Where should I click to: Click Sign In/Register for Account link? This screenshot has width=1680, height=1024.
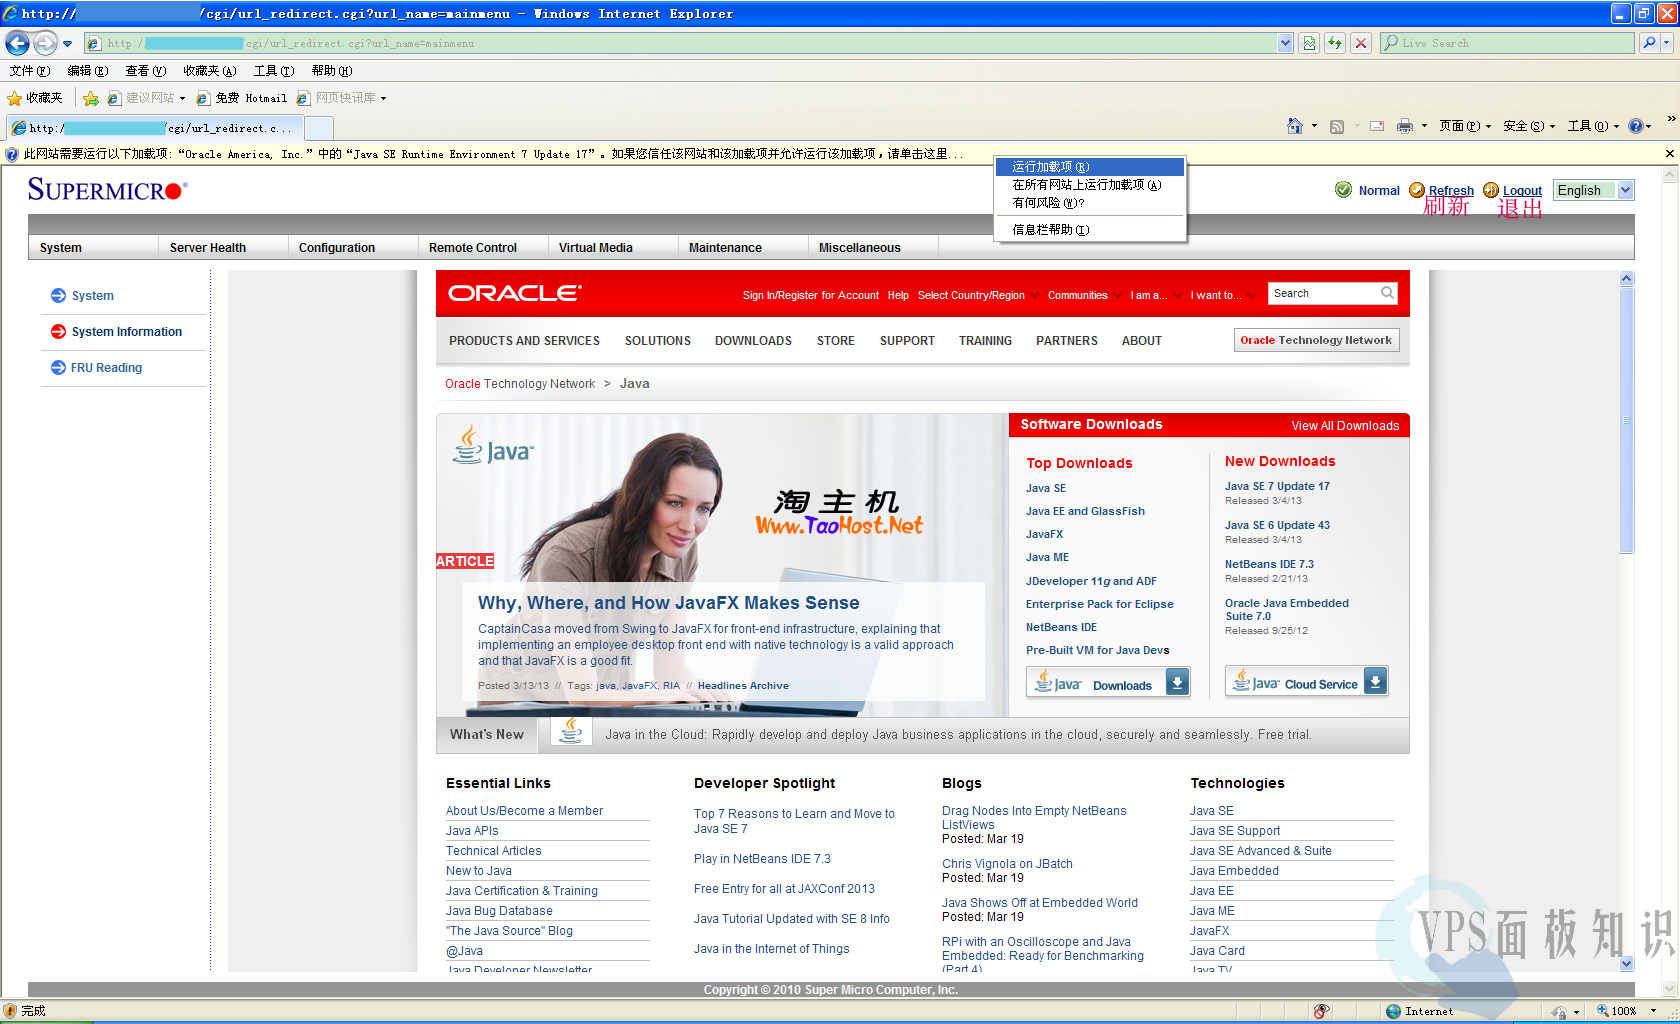810,295
